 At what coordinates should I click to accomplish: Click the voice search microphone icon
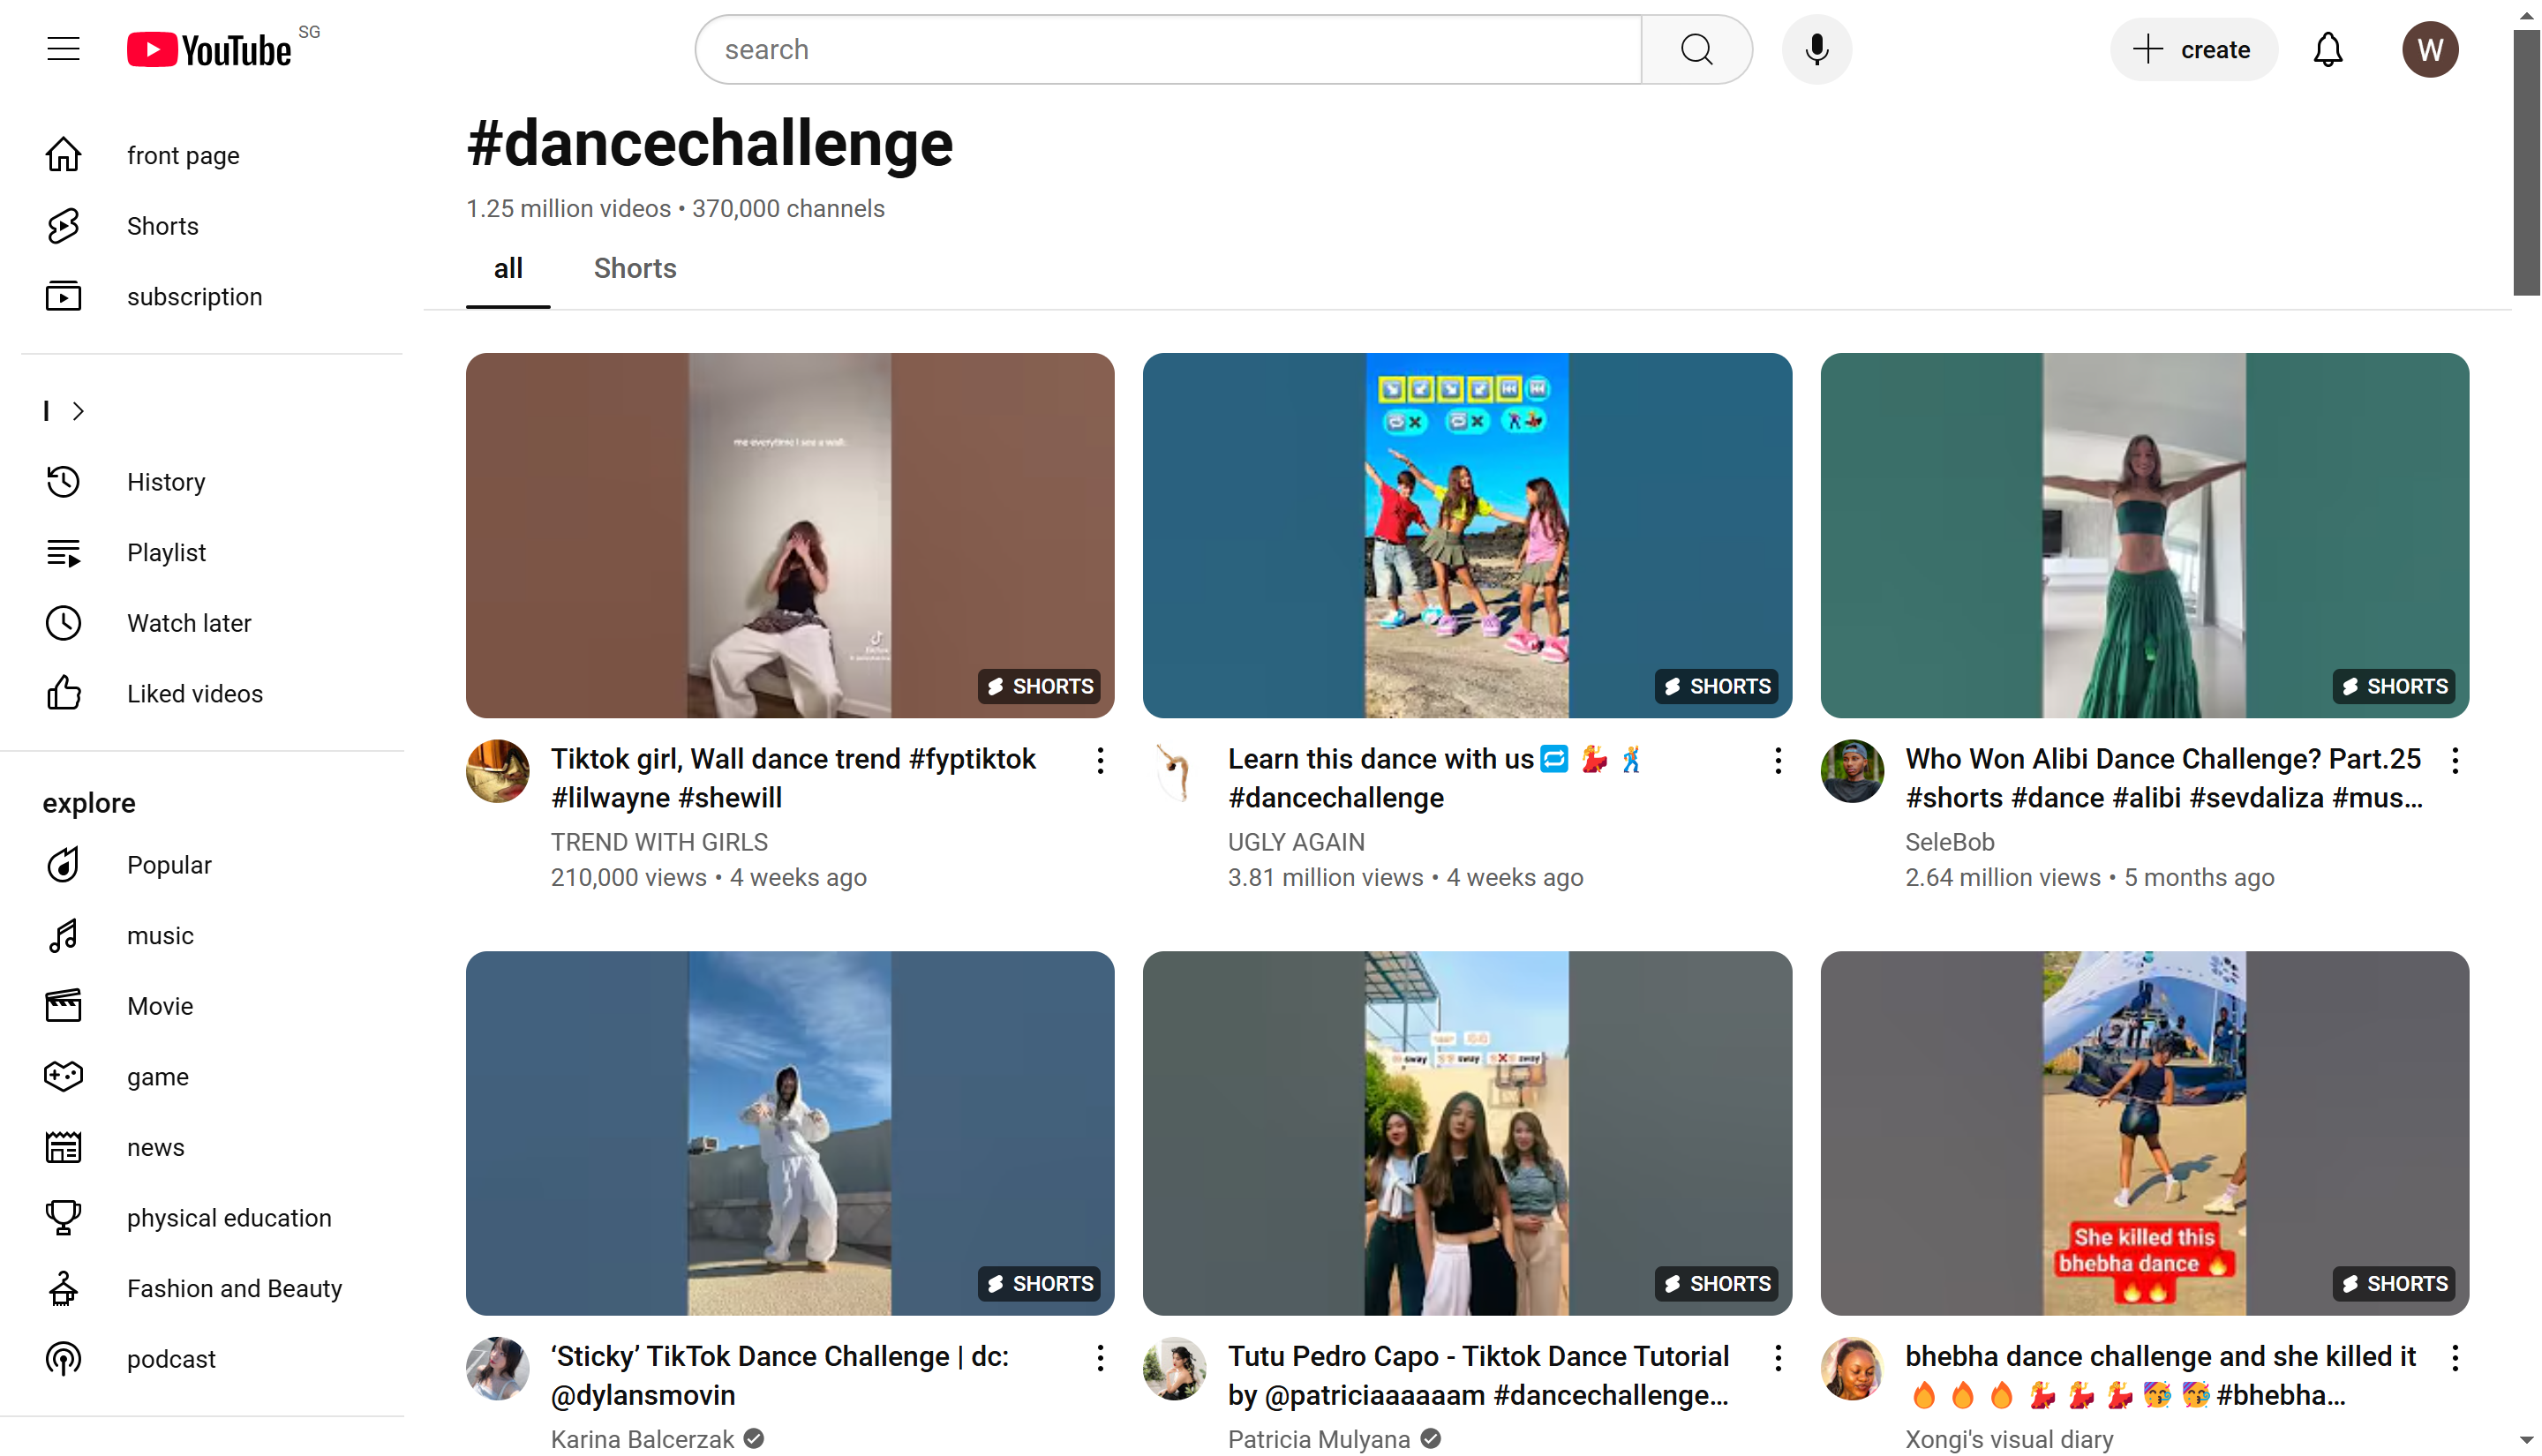(1816, 49)
